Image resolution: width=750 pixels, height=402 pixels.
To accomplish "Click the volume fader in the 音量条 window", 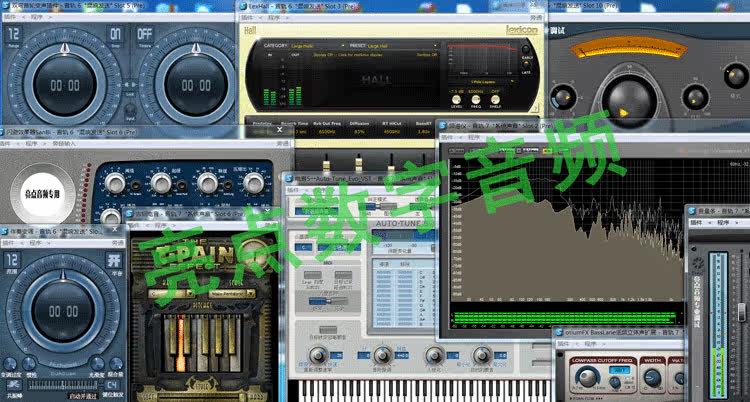I will click(742, 313).
